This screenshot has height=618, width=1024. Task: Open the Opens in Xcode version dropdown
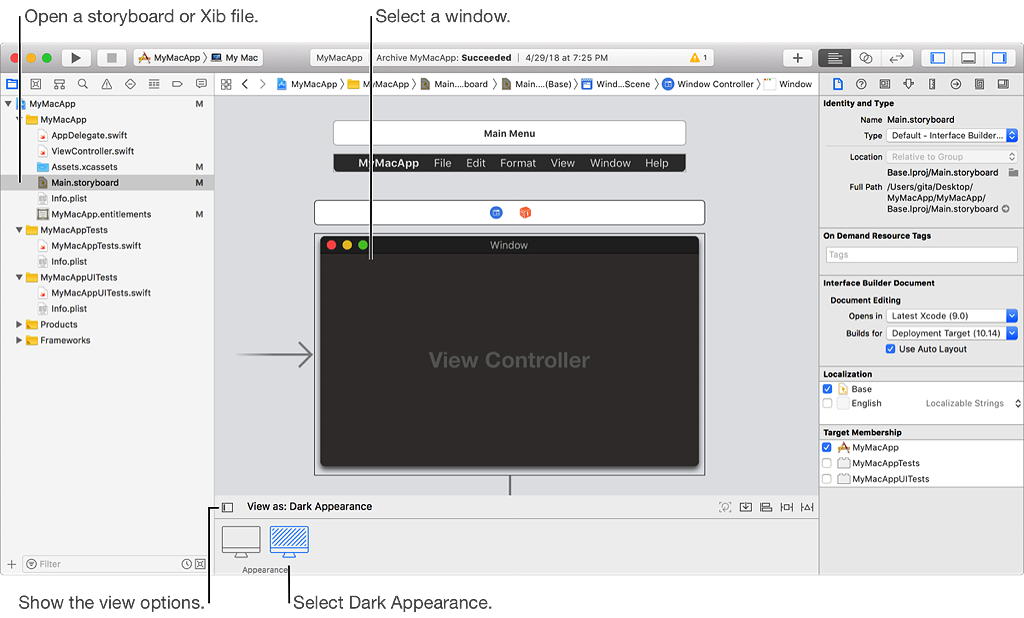[x=952, y=316]
